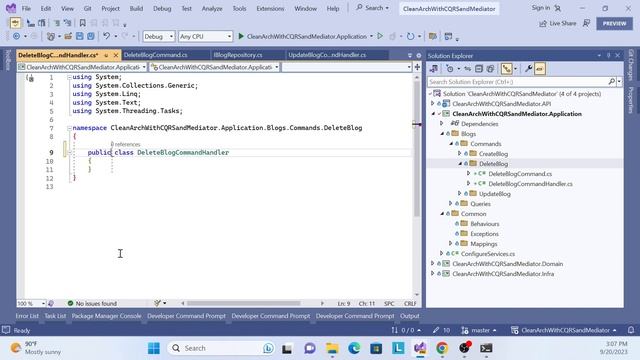
Task: Click the Undo toolbar icon
Action: [107, 36]
